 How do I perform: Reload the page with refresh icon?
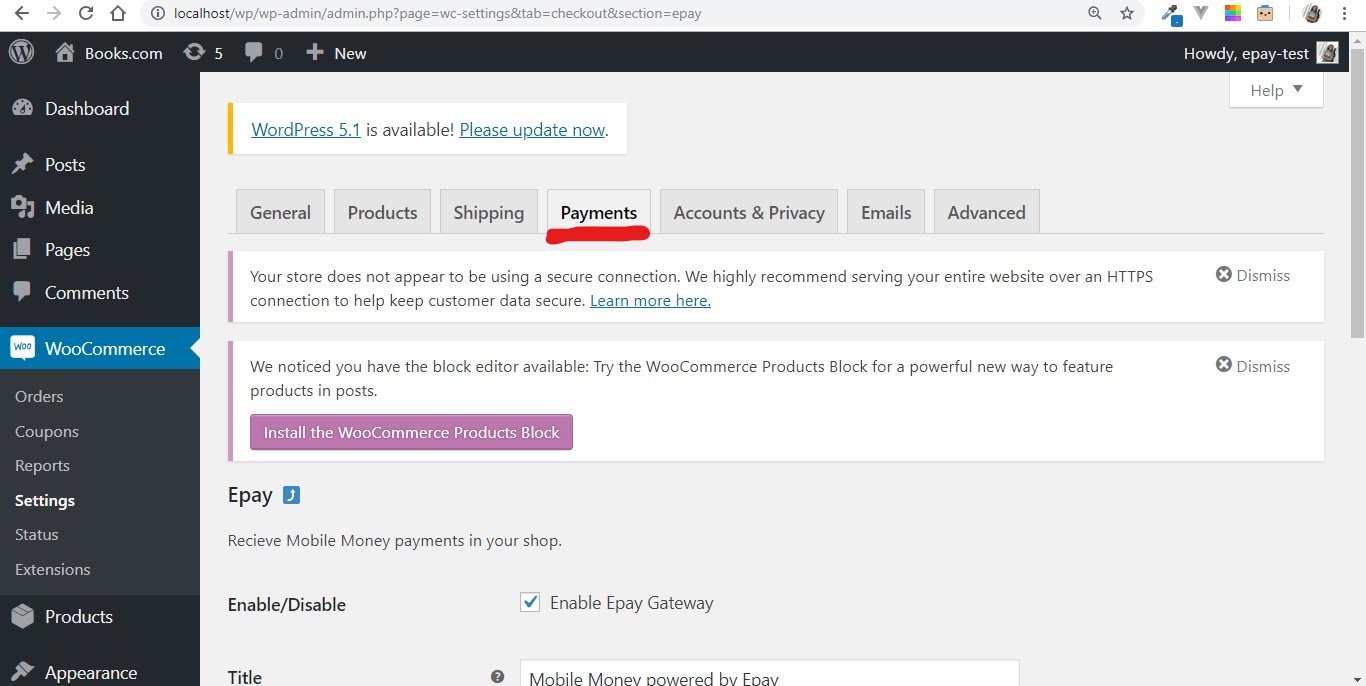point(86,13)
